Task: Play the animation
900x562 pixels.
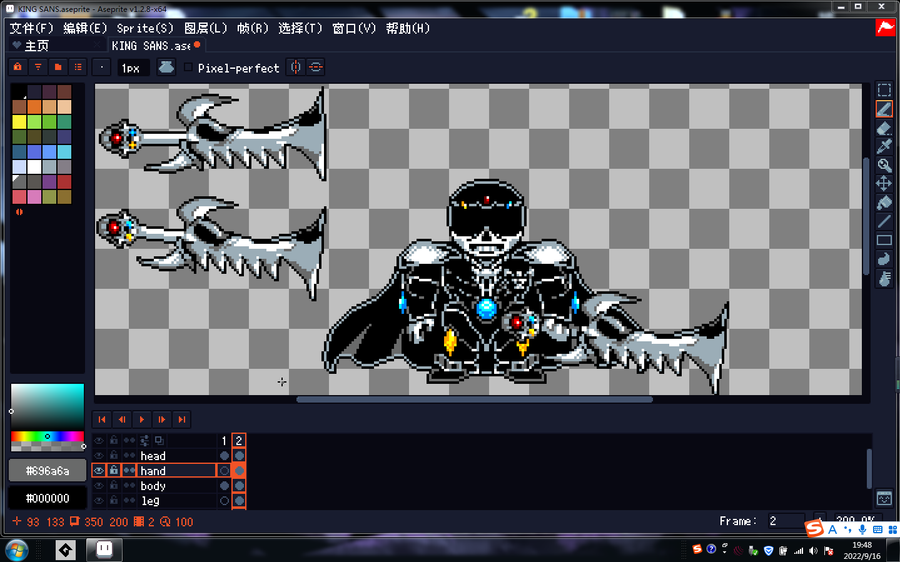Action: coord(142,420)
